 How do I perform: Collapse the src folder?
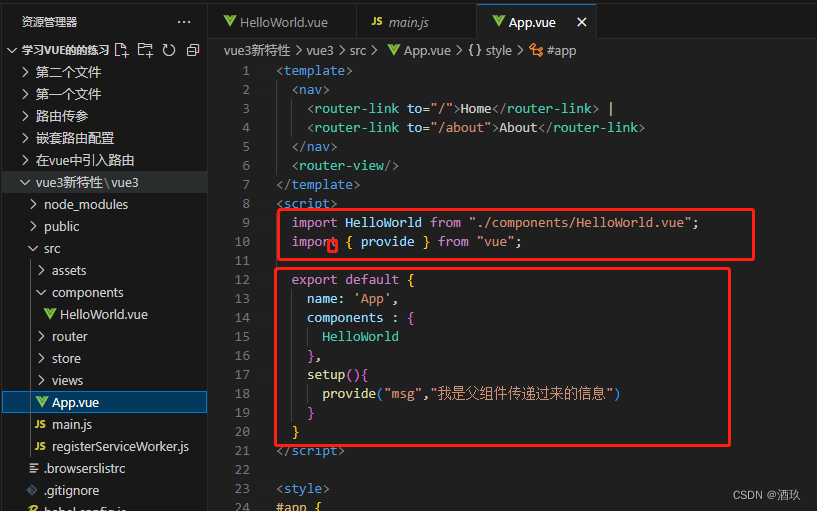33,248
